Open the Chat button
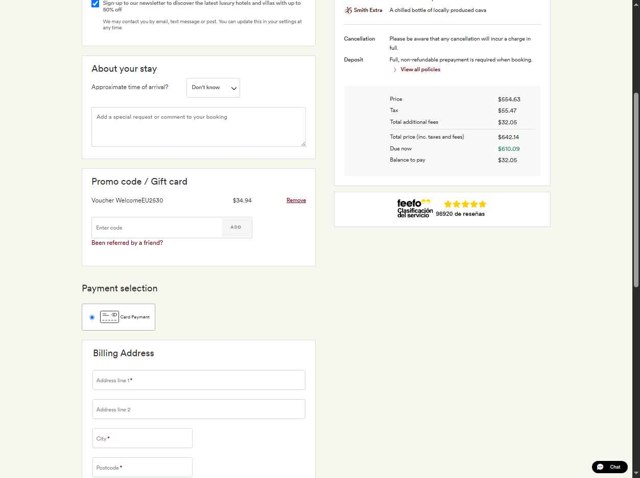The width and height of the screenshot is (640, 478). pyautogui.click(x=609, y=467)
